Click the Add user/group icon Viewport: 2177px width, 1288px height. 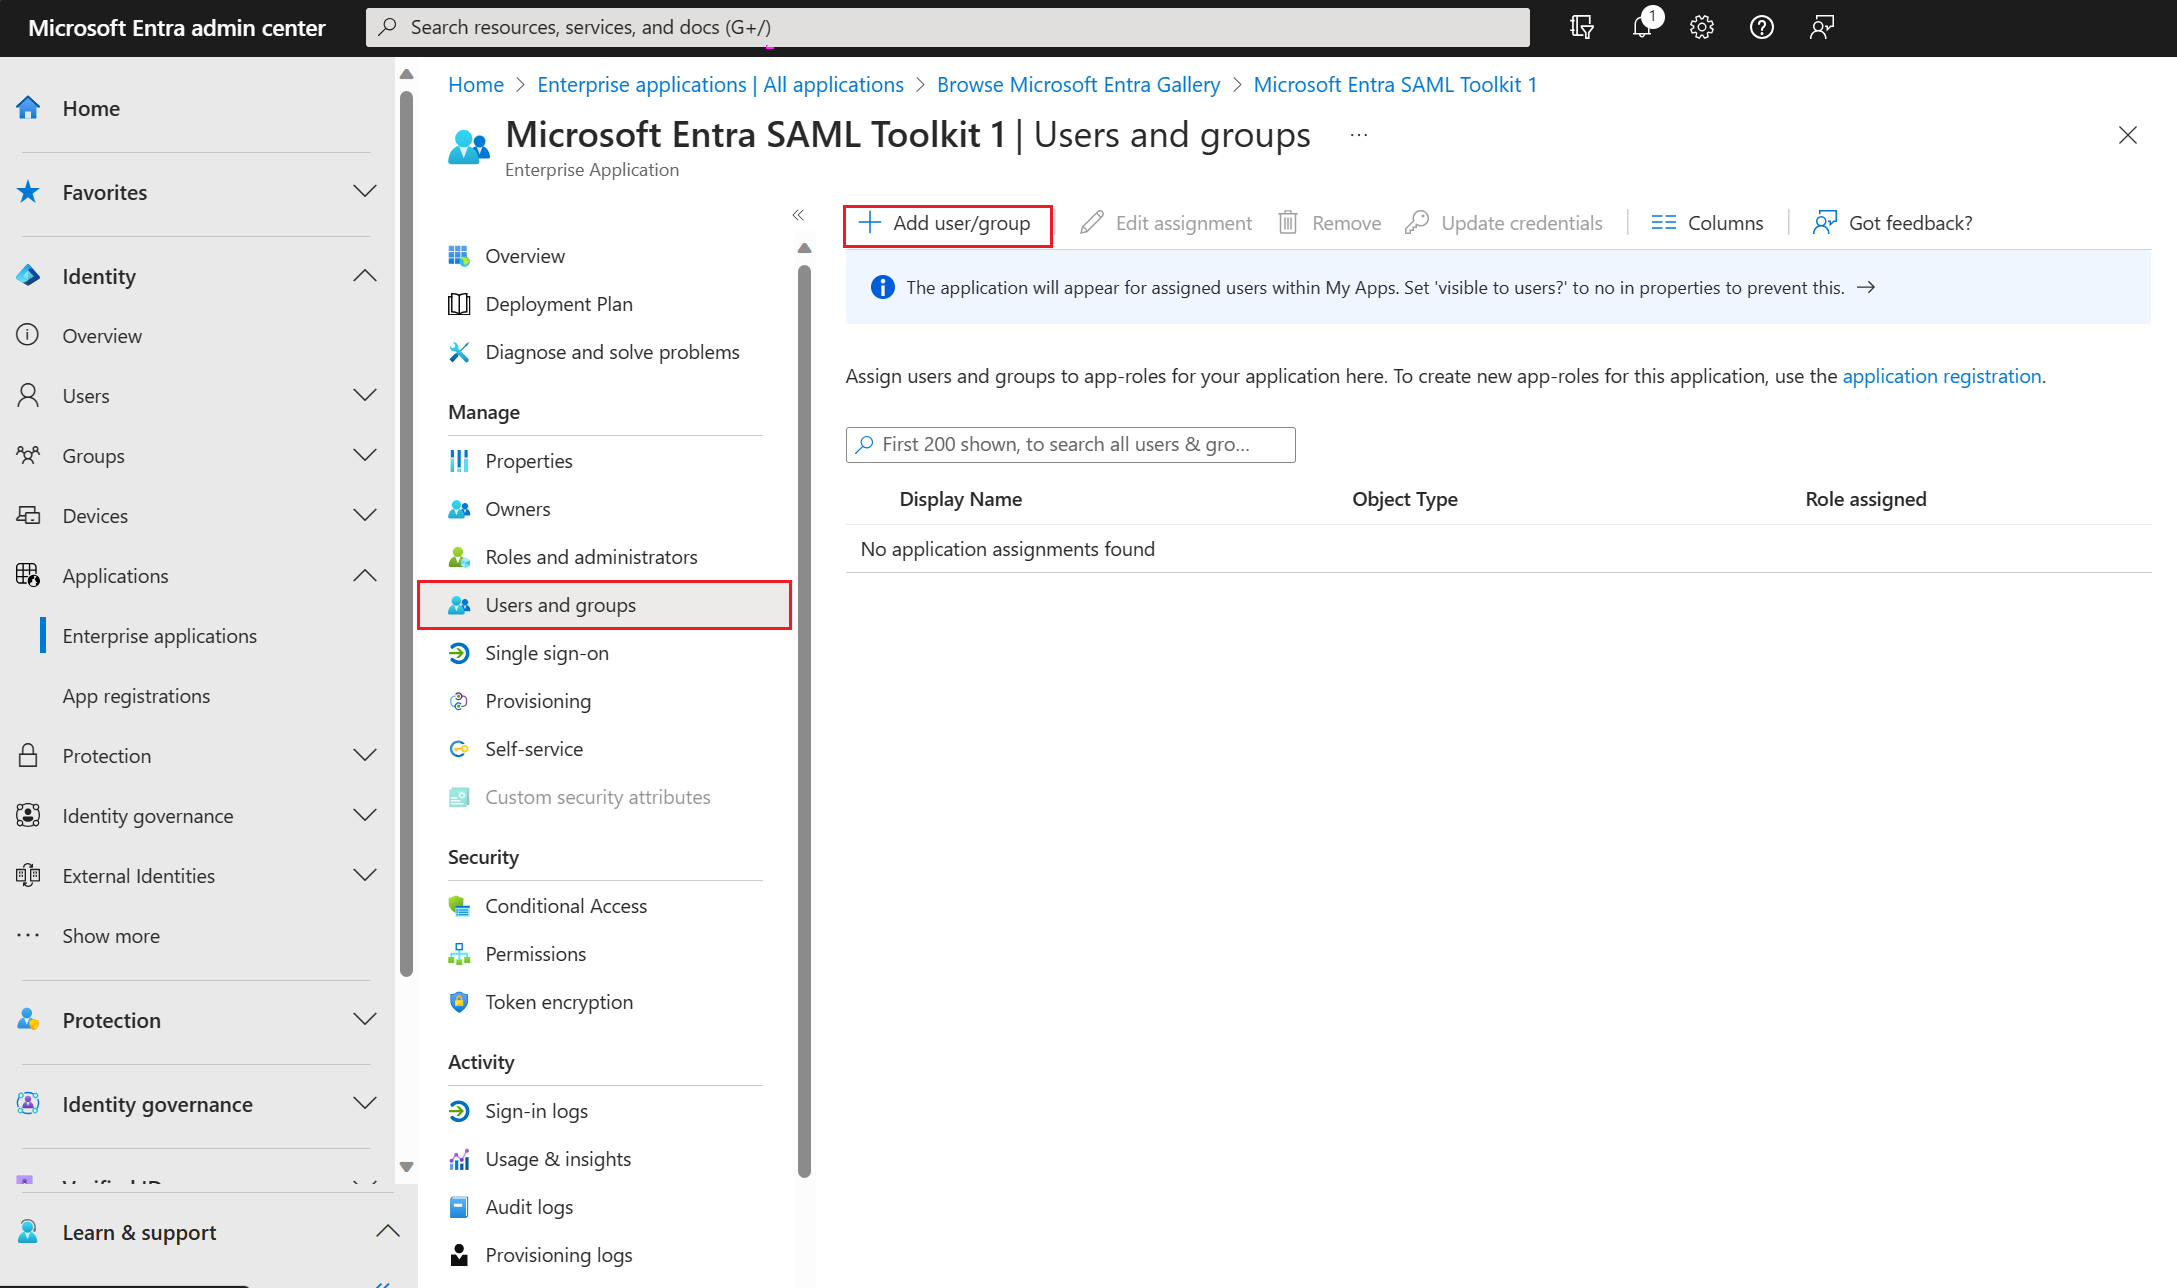(868, 221)
